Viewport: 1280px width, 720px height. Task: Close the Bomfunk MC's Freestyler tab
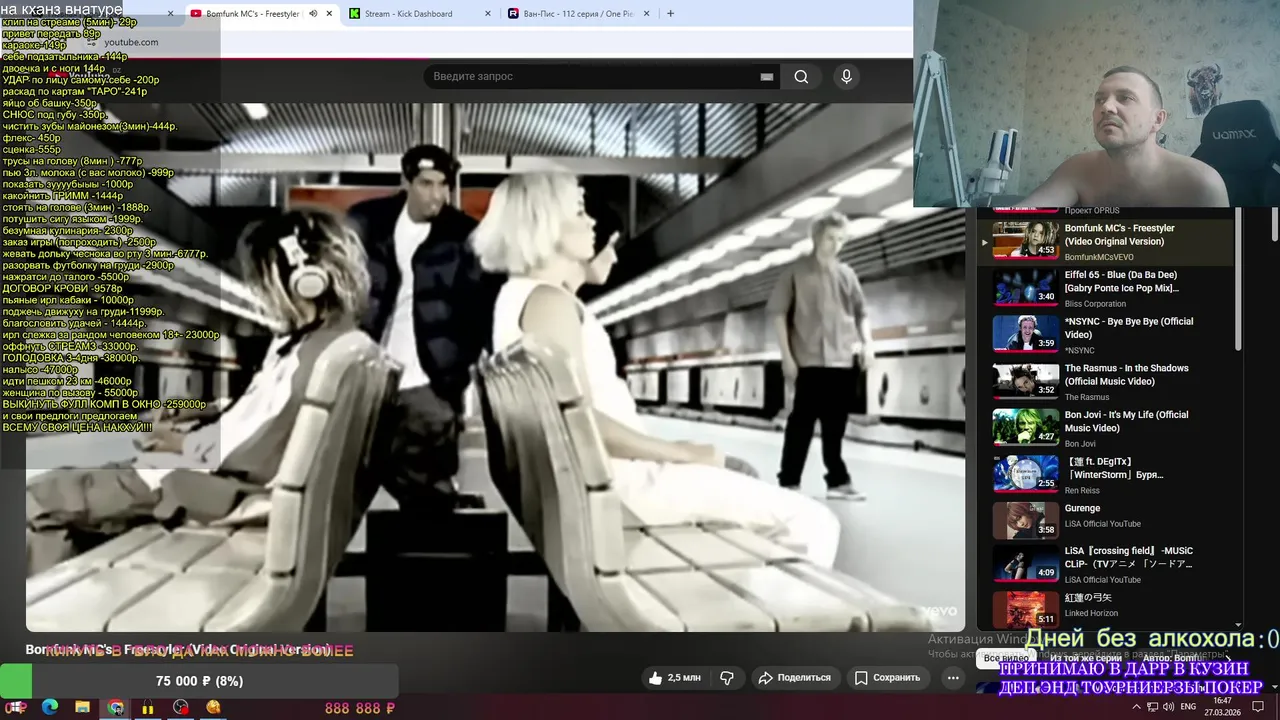point(329,14)
